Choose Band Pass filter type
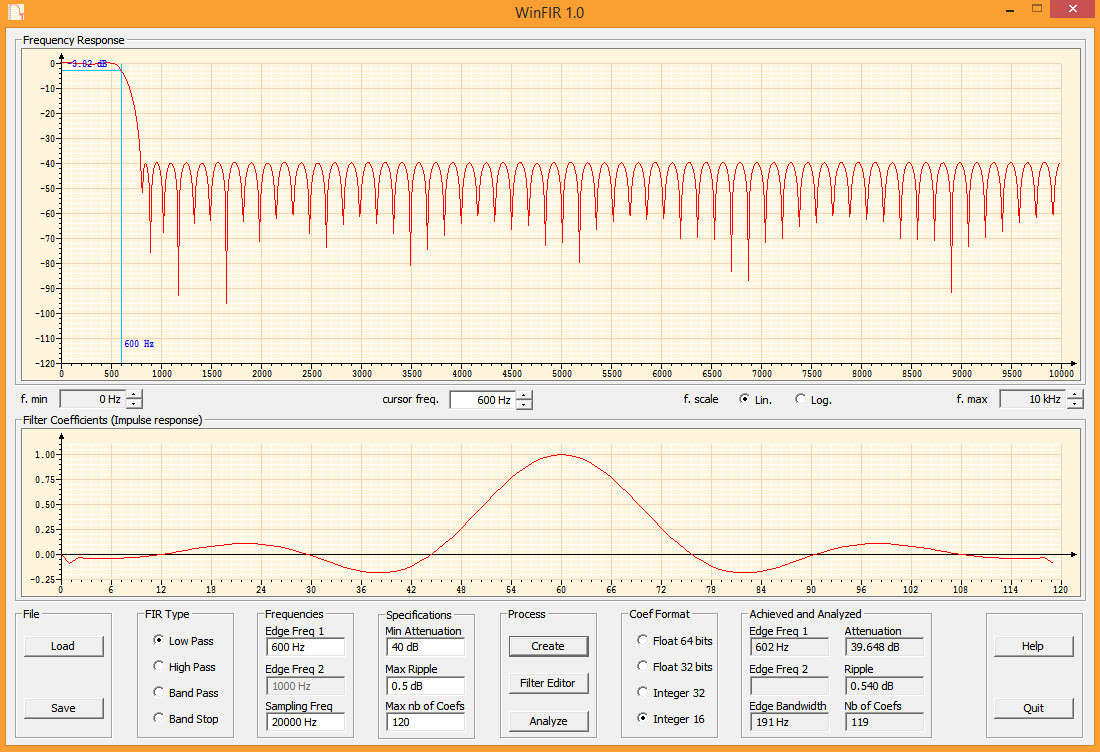The image size is (1100, 752). (x=159, y=692)
